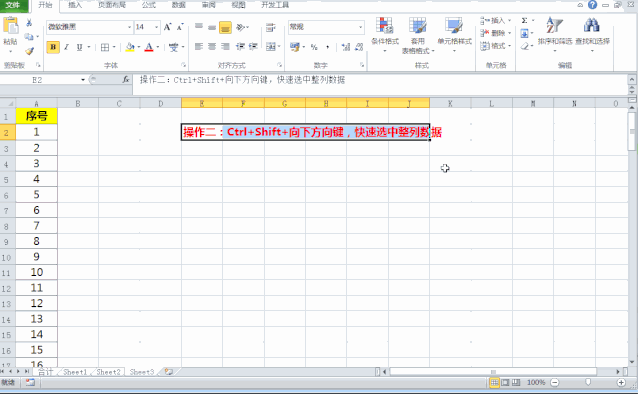The image size is (638, 394).
Task: Open Find and Select (查找和选择) binoculars
Action: click(592, 34)
